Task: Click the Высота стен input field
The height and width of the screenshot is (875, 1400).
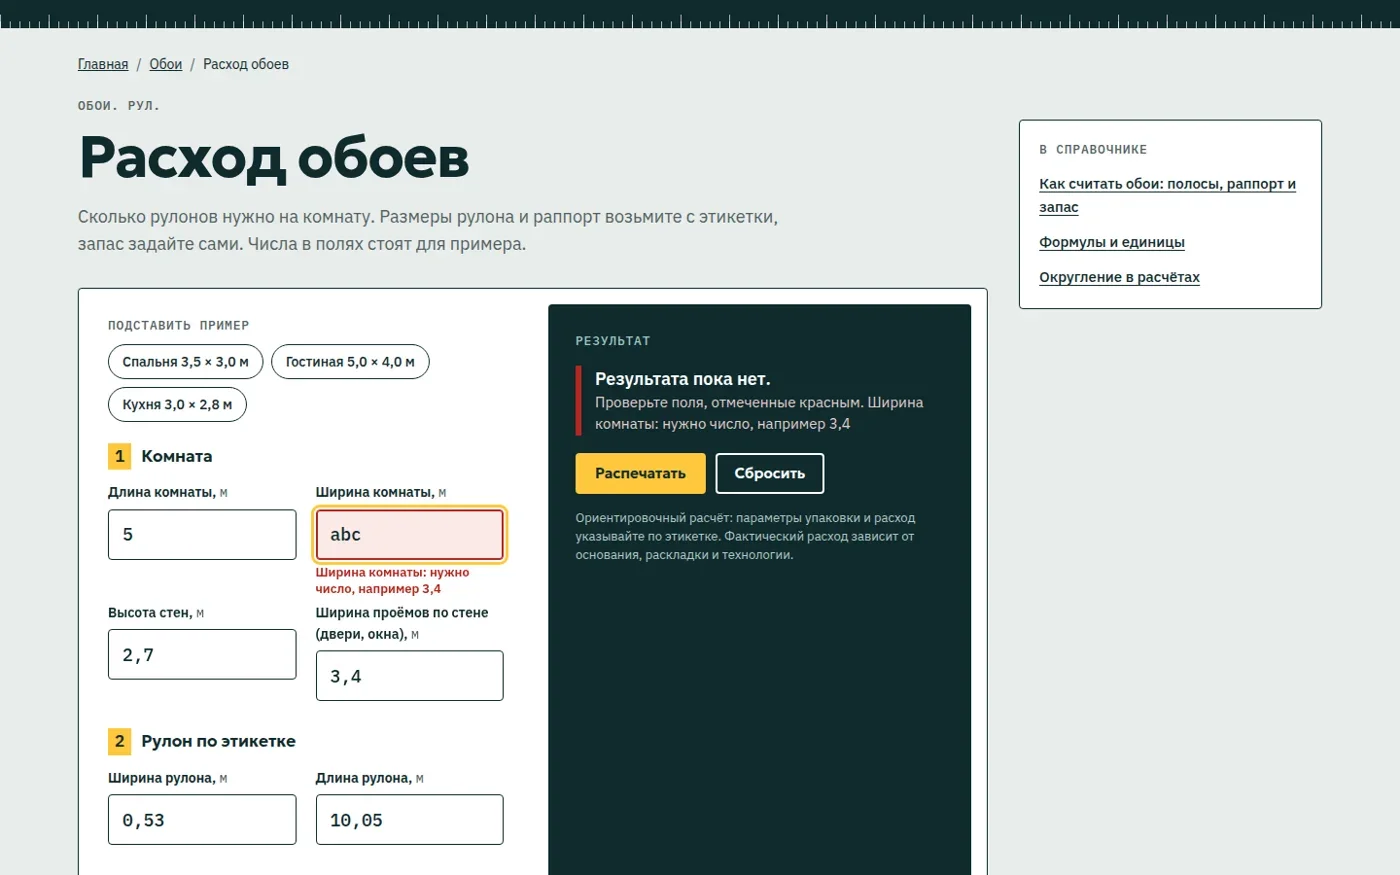Action: pos(202,655)
